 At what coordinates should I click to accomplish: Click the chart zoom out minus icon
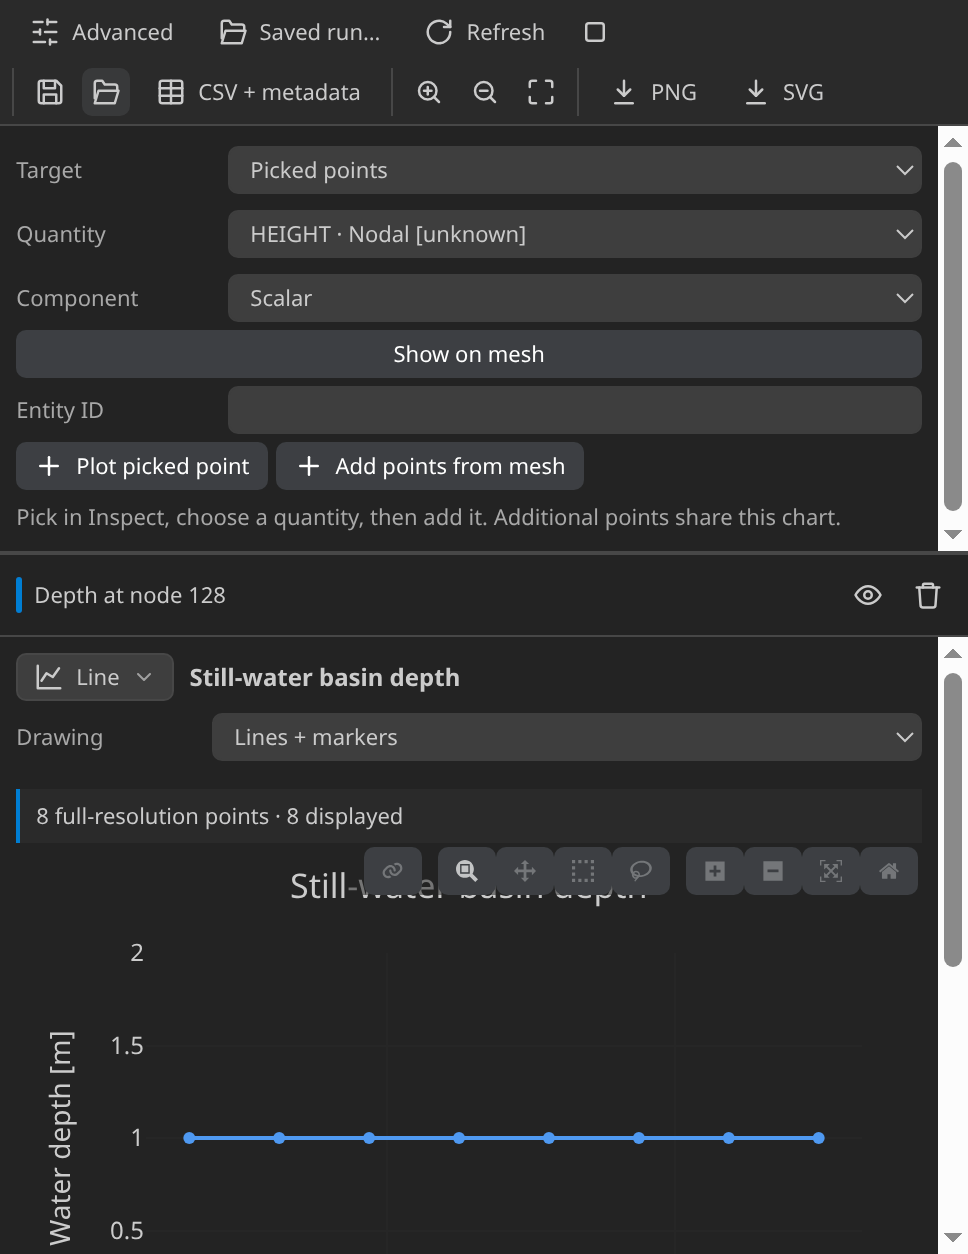pyautogui.click(x=773, y=870)
